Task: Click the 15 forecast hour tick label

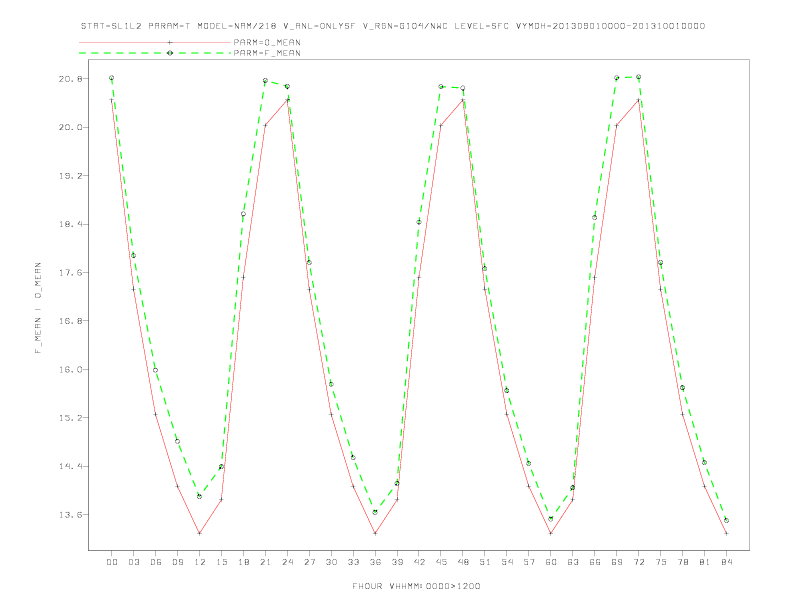Action: pyautogui.click(x=221, y=562)
